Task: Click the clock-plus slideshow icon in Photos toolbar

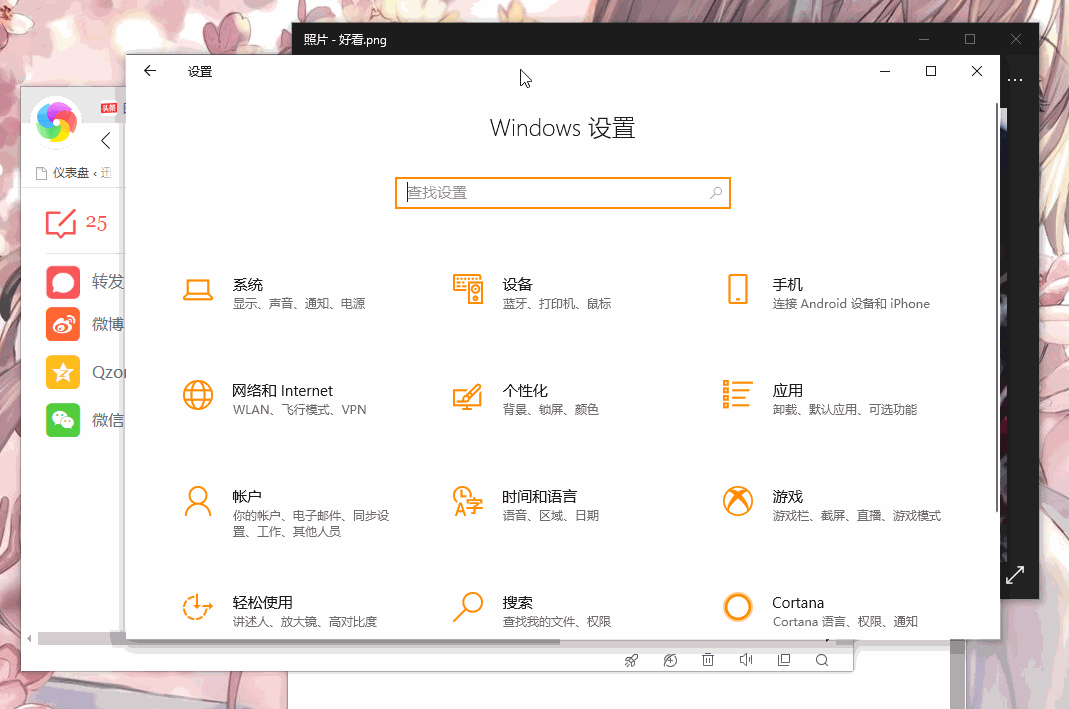Action: [x=670, y=660]
